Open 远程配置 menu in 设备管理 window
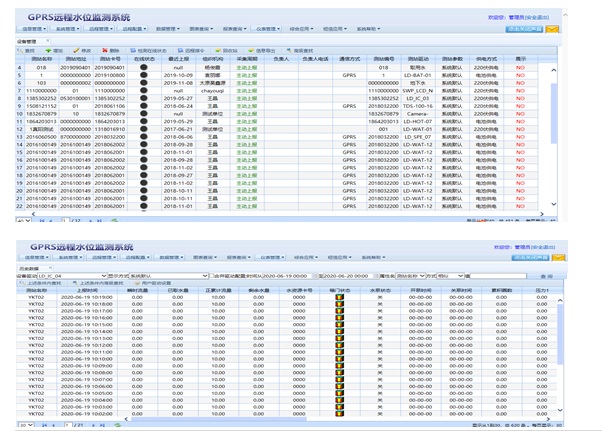602x431 pixels. click(132, 29)
